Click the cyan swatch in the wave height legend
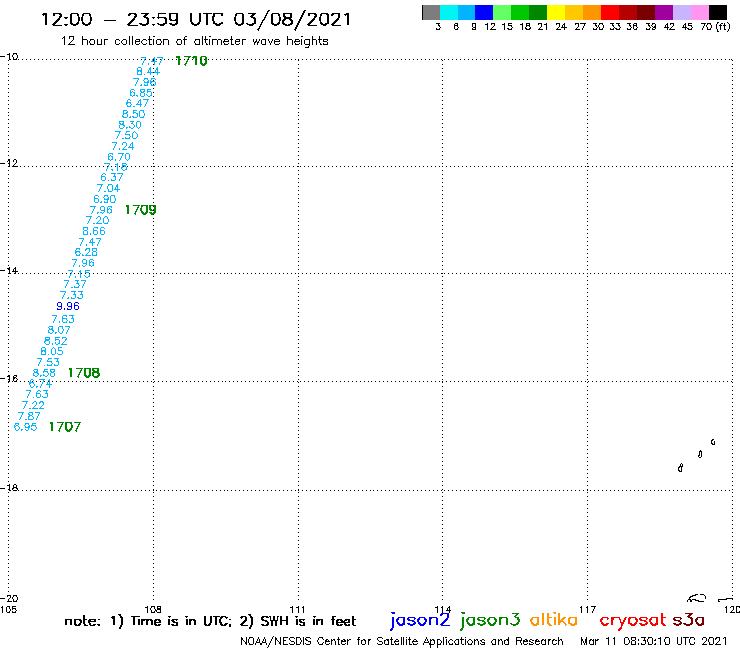Screen dimensions: 740x650 [449, 12]
